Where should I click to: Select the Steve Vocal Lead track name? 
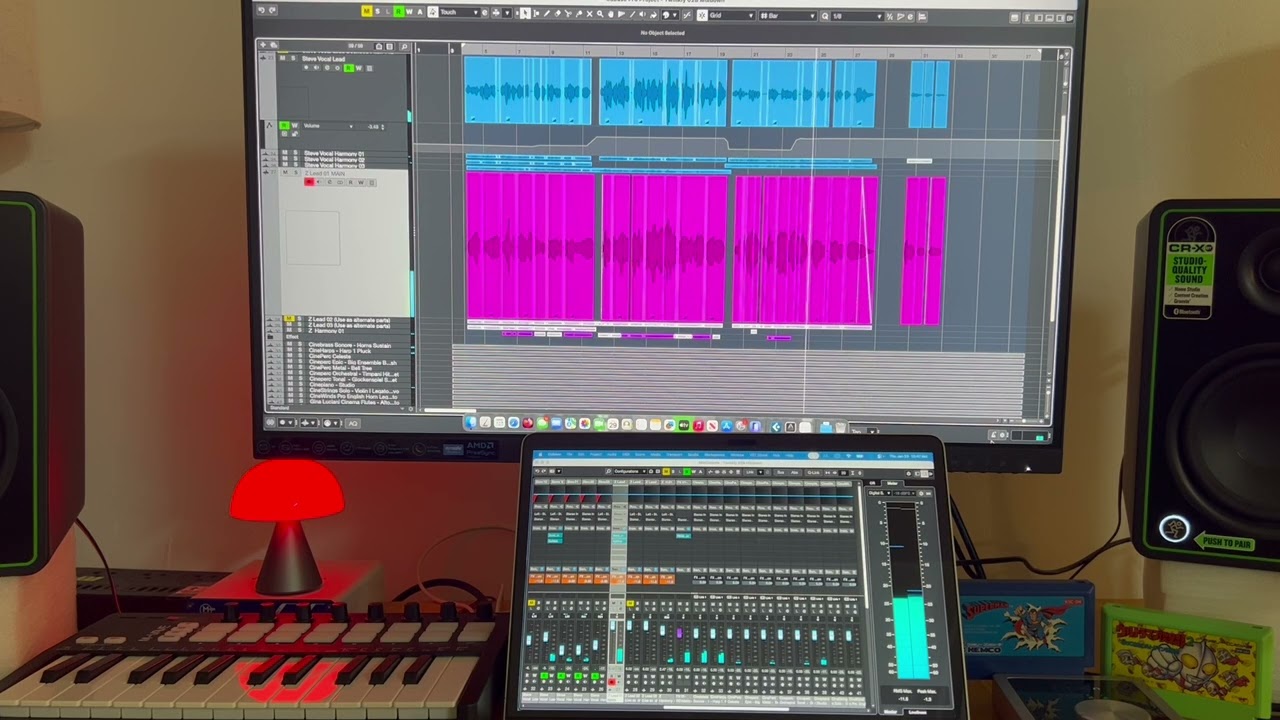click(x=323, y=59)
